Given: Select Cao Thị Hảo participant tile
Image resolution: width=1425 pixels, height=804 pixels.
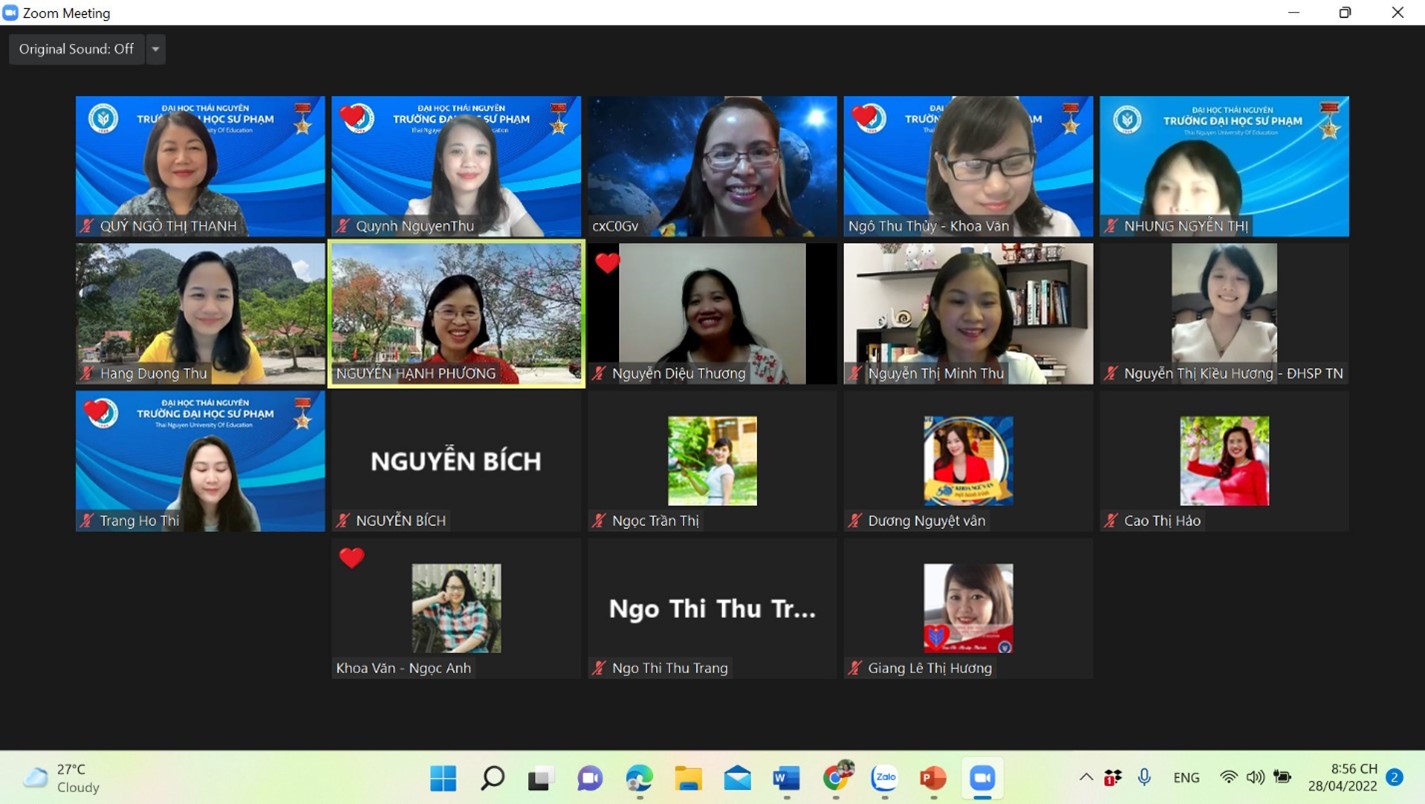Looking at the screenshot, I should [x=1224, y=461].
